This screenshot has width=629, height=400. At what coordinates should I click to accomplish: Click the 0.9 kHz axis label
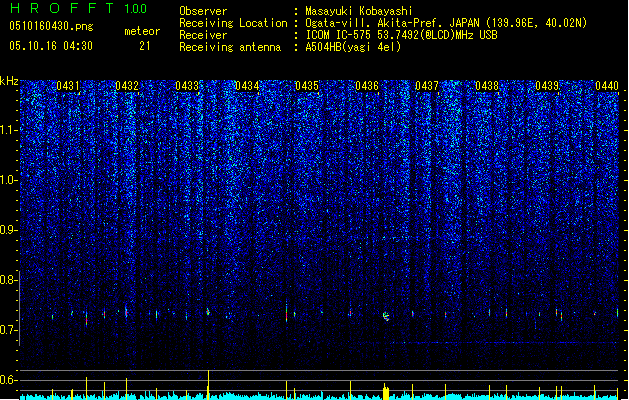pos(9,230)
